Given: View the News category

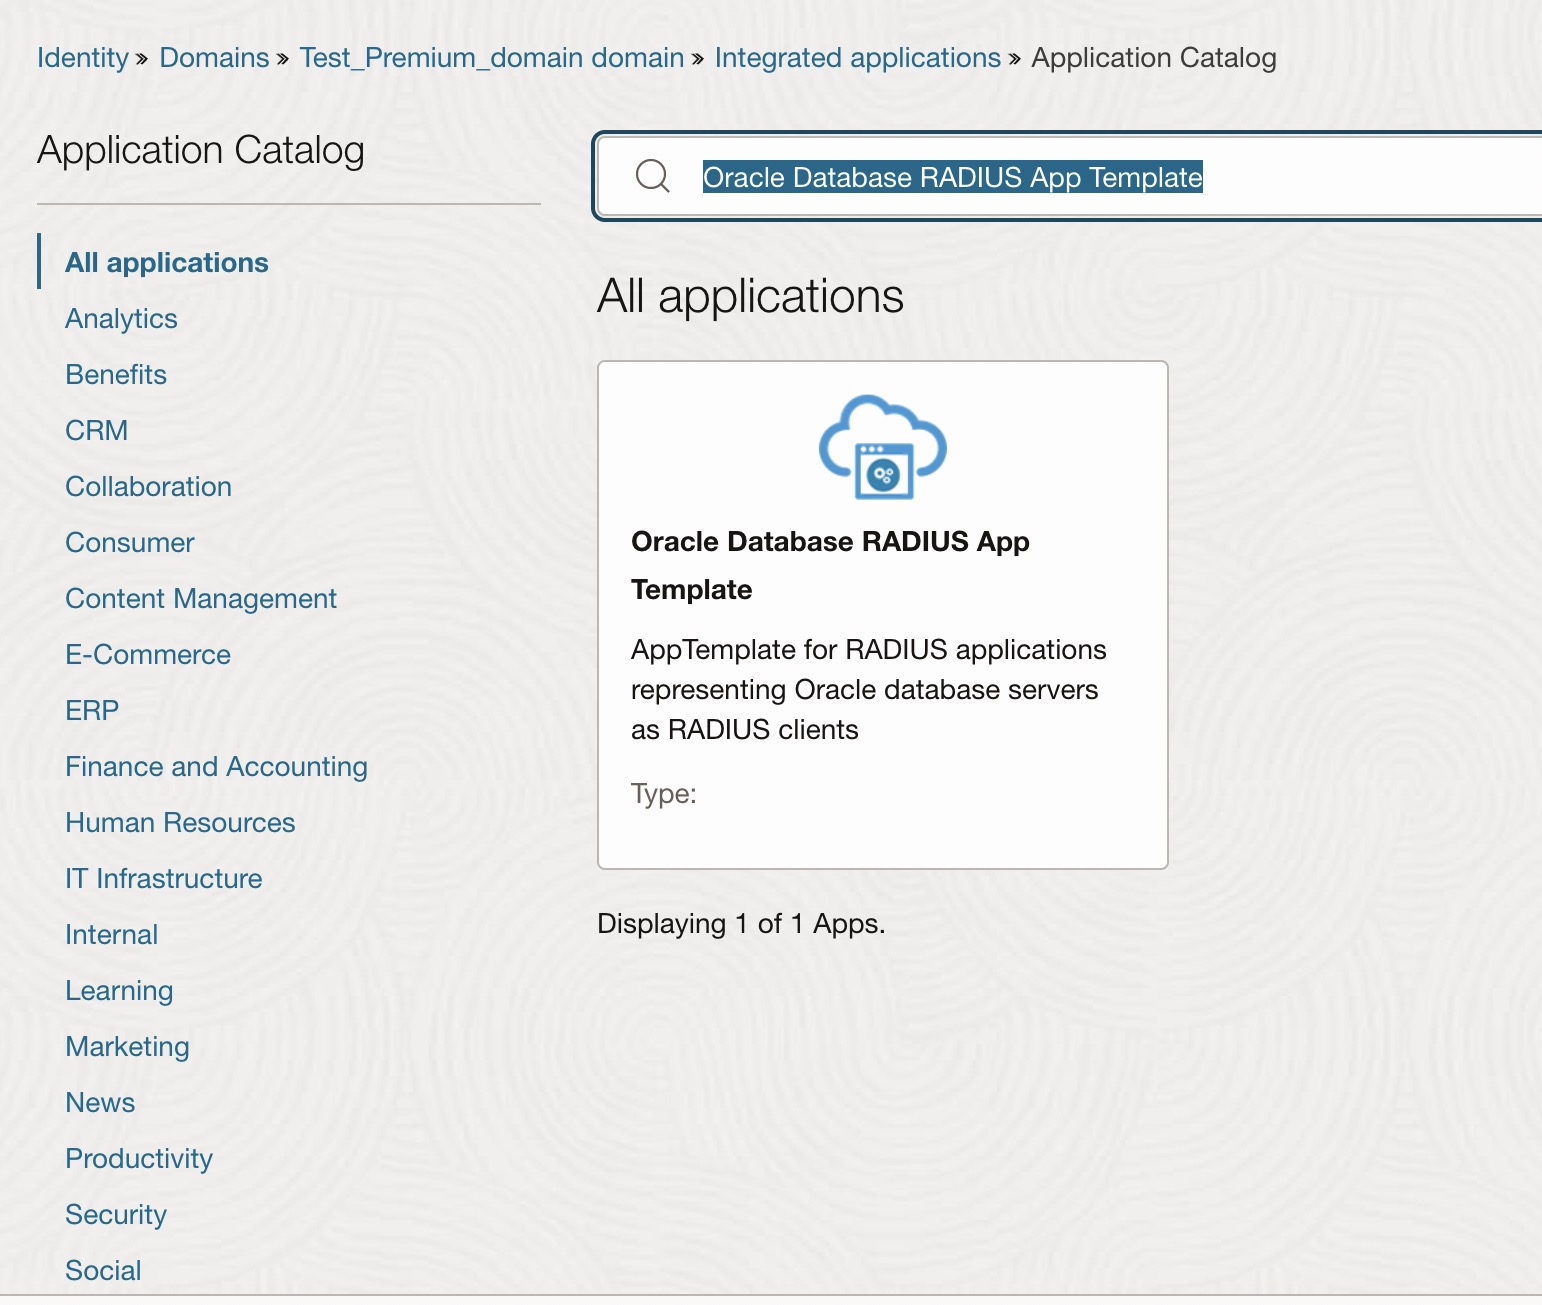Looking at the screenshot, I should [100, 1102].
